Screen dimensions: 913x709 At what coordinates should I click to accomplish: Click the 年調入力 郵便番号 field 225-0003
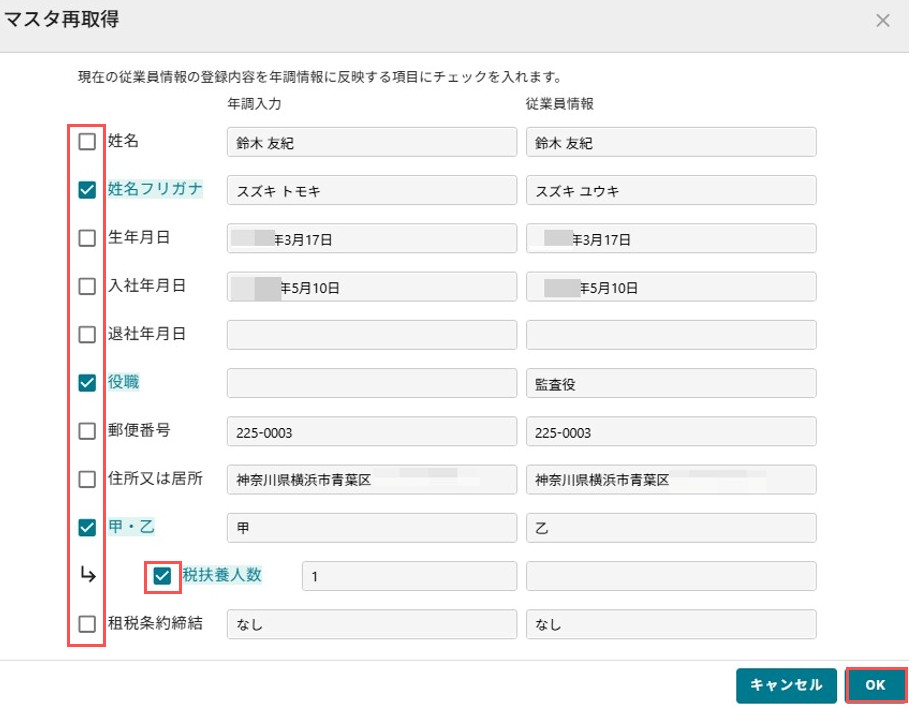[371, 432]
